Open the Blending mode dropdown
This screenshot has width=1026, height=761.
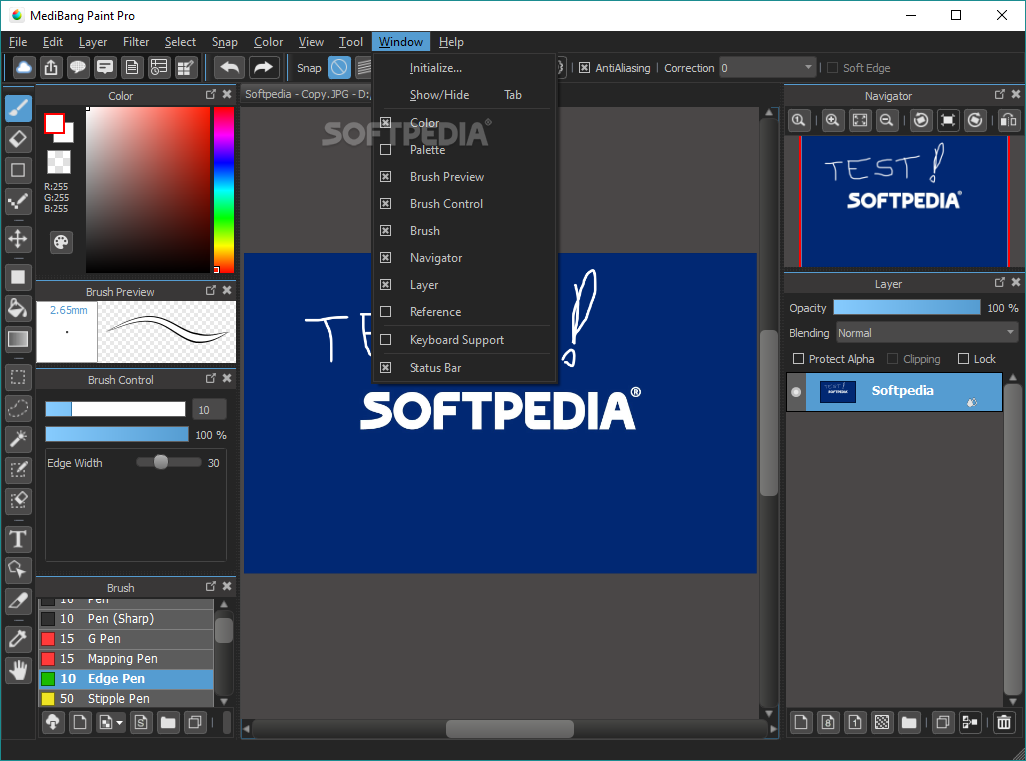click(x=927, y=333)
